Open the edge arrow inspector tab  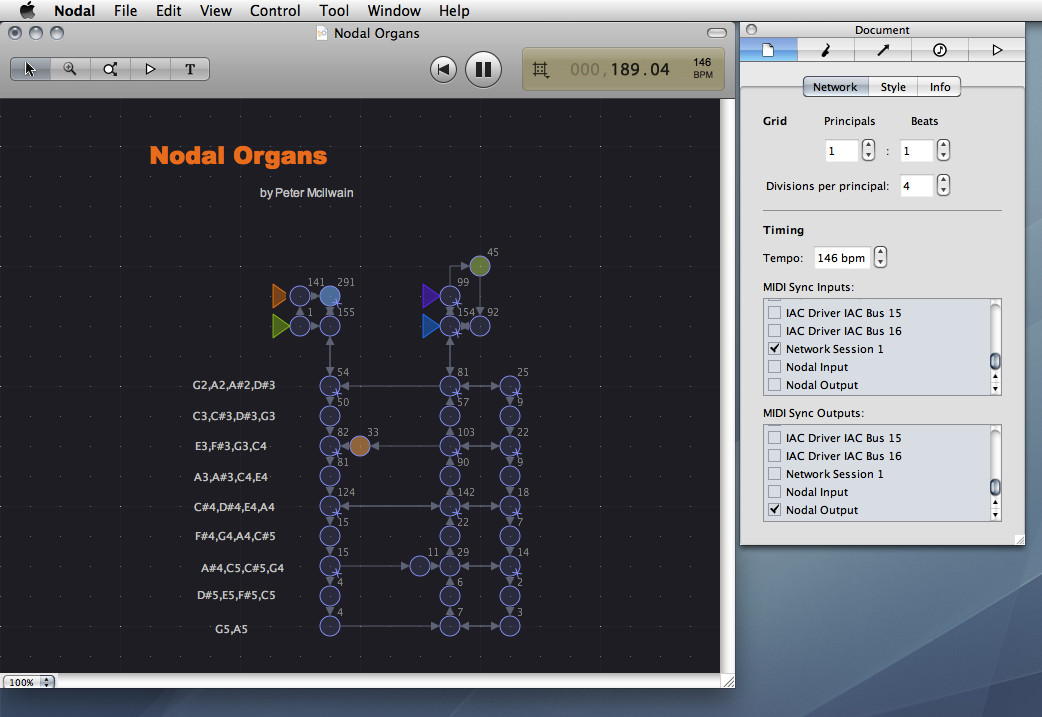[x=883, y=50]
